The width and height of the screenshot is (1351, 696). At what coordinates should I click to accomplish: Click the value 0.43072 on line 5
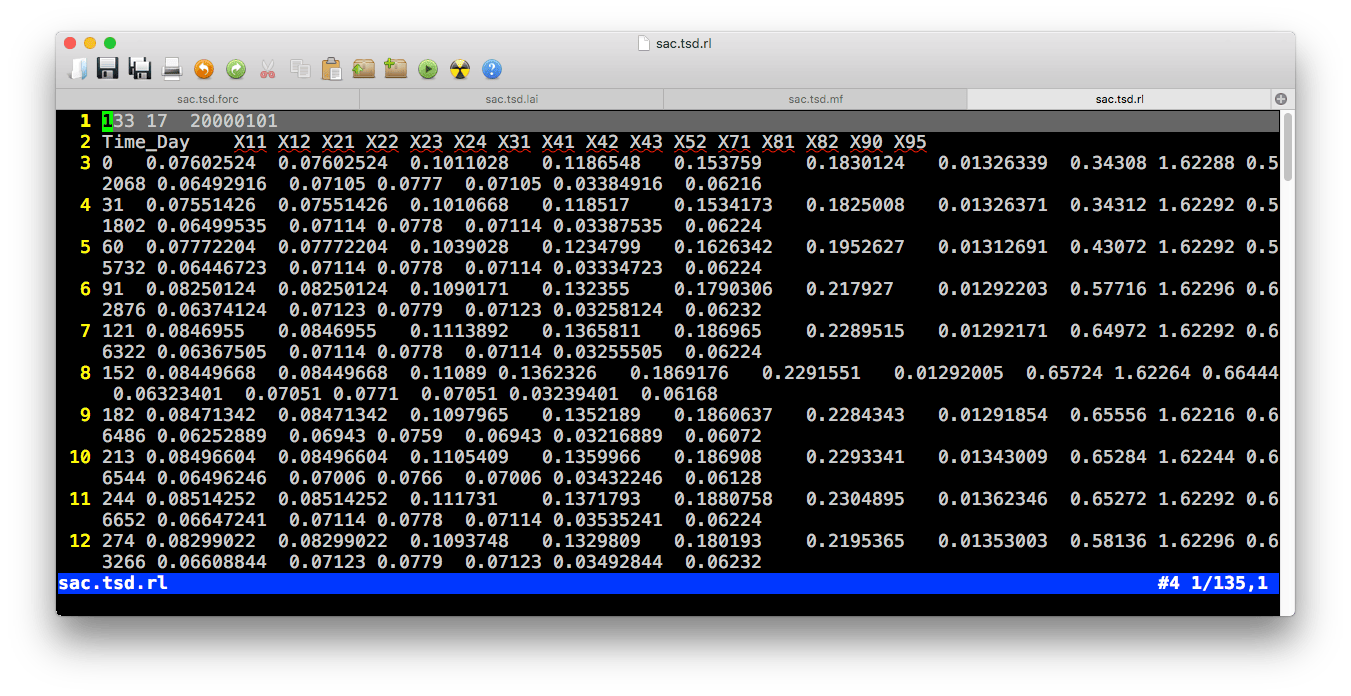point(1109,247)
